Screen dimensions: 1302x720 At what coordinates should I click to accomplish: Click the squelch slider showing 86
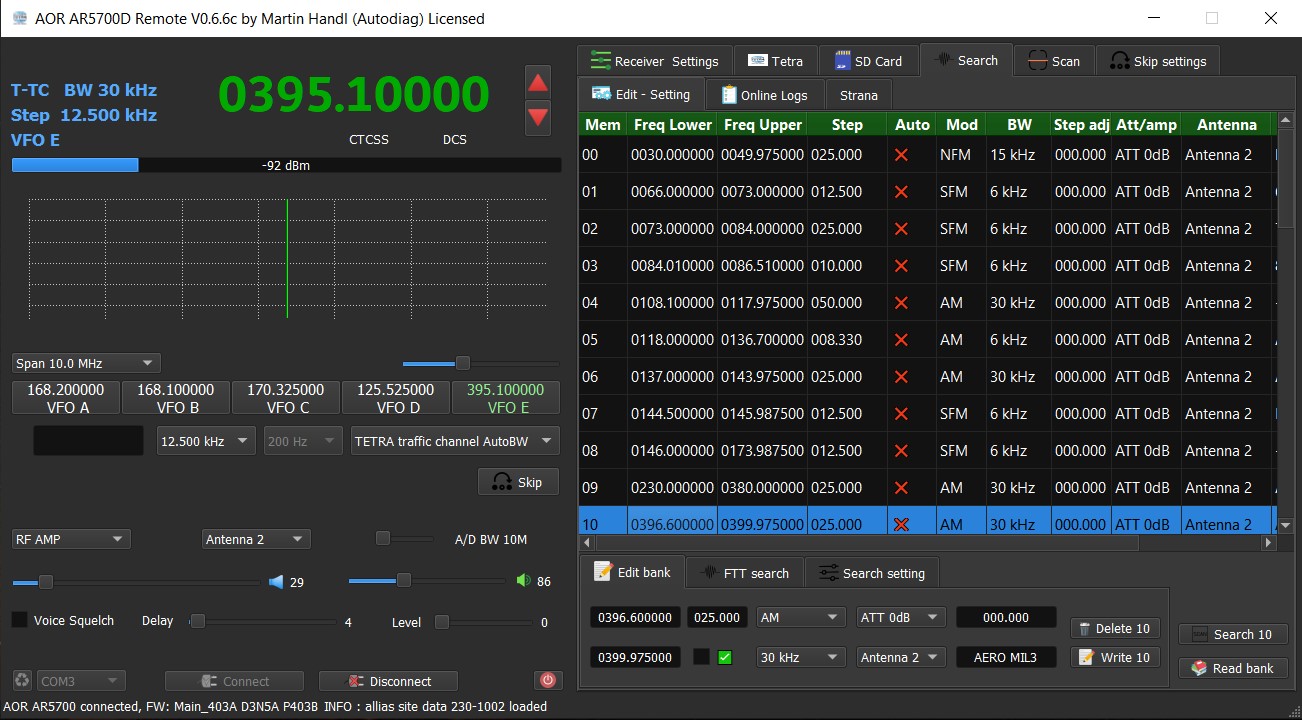(428, 580)
